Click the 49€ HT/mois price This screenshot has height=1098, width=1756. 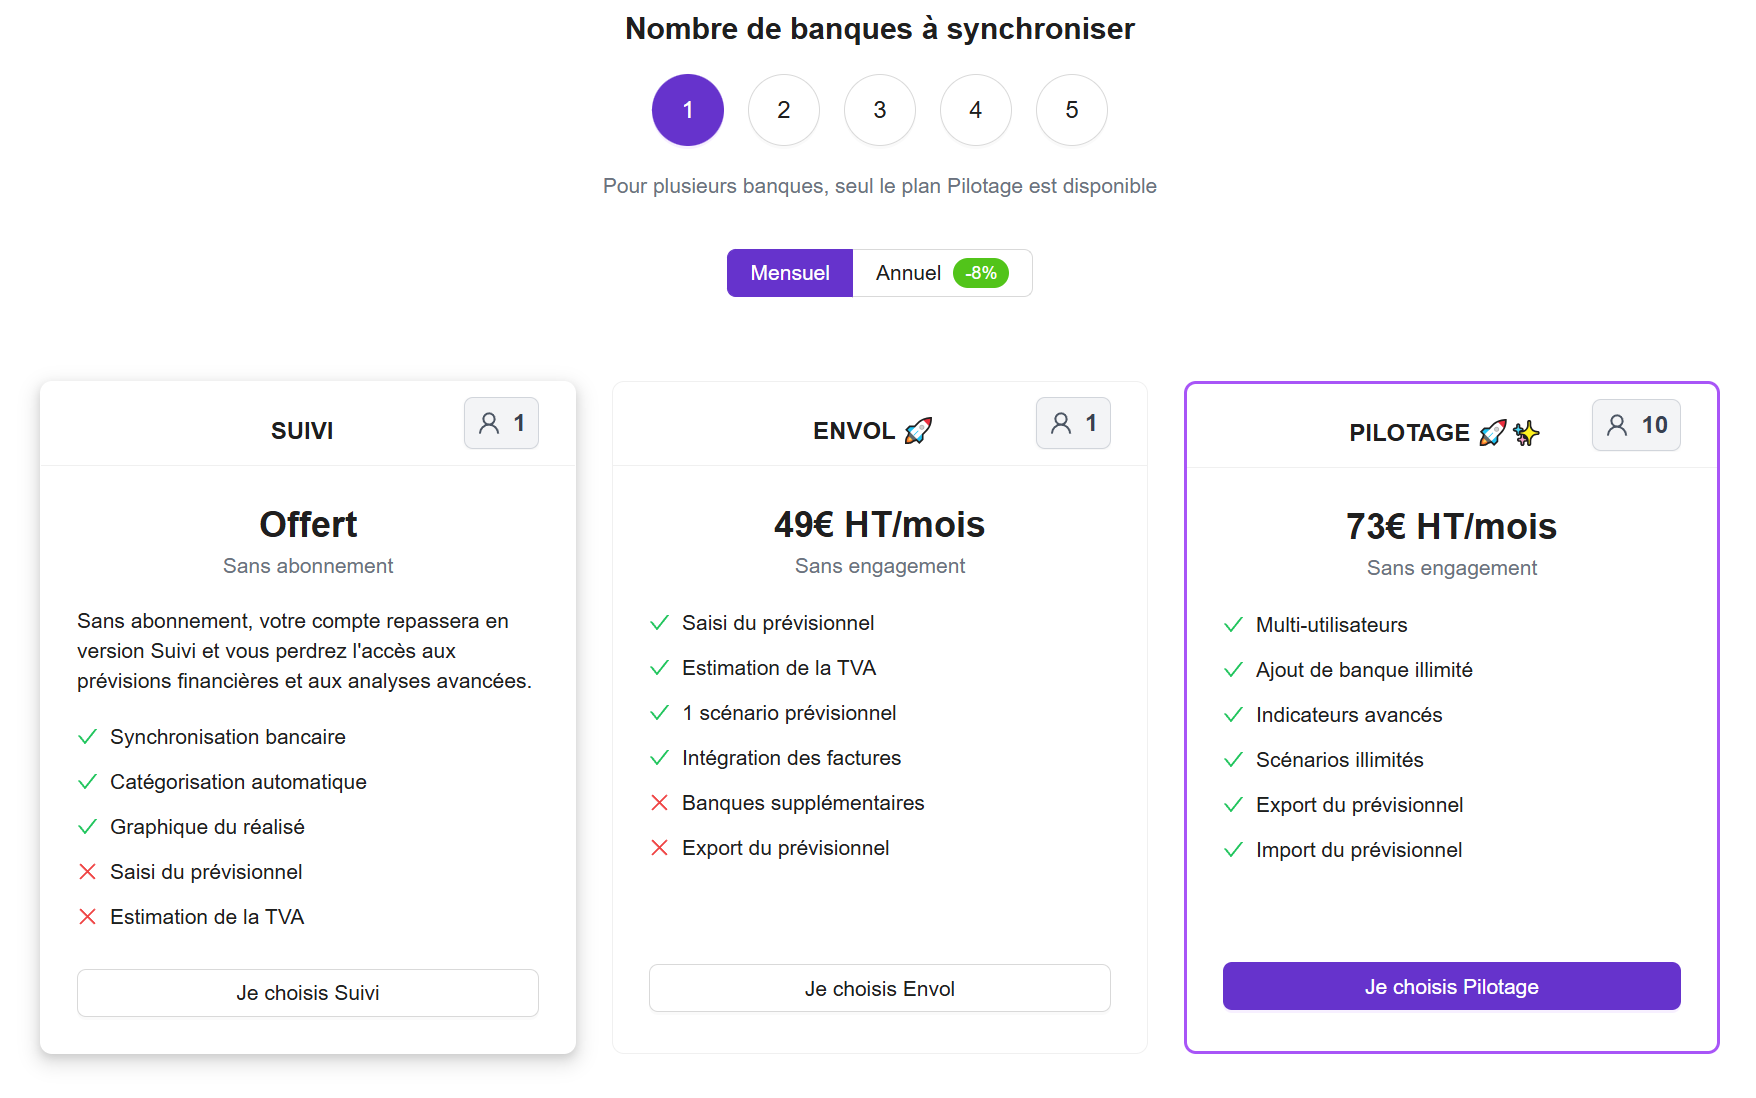click(x=880, y=524)
